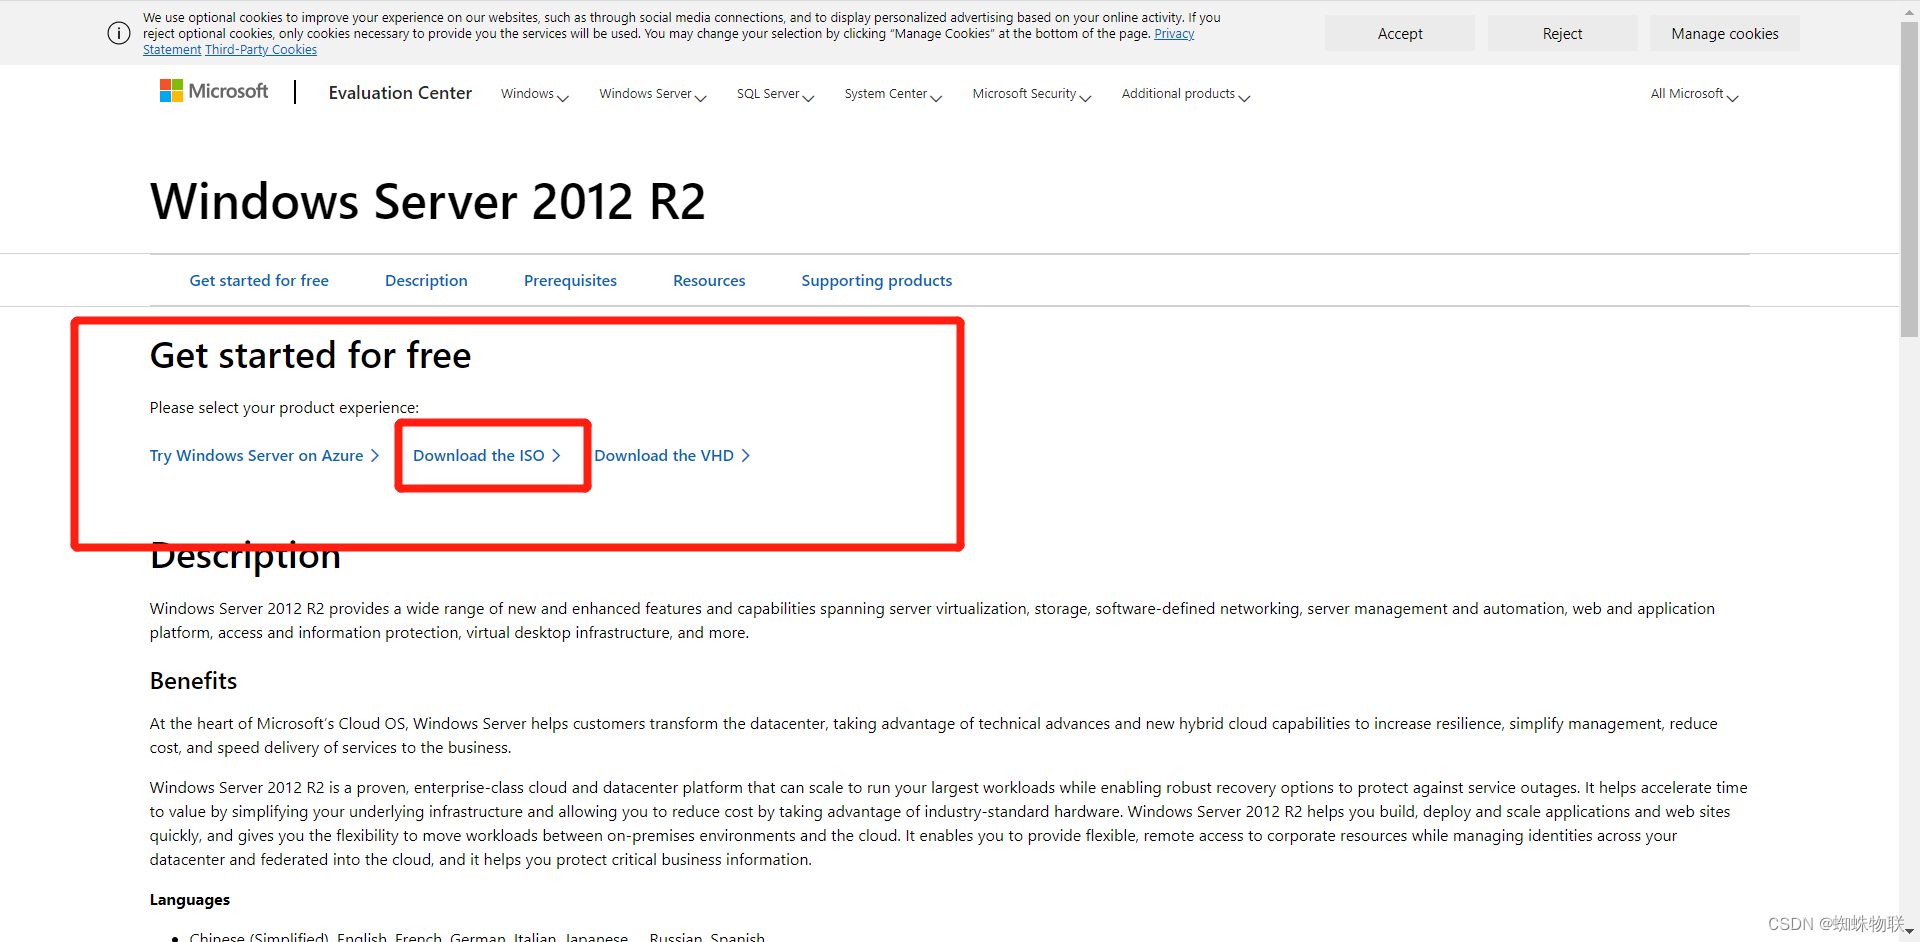Accept optional cookies
This screenshot has width=1920, height=942.
(1400, 33)
